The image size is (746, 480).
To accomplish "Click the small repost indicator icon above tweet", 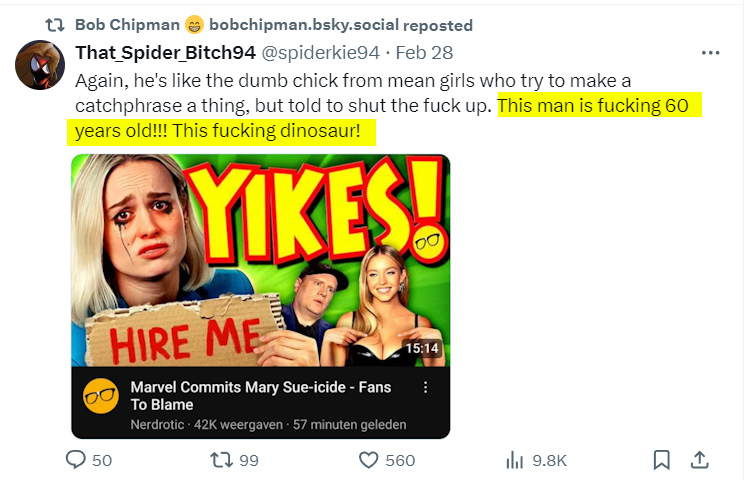I will [x=55, y=25].
